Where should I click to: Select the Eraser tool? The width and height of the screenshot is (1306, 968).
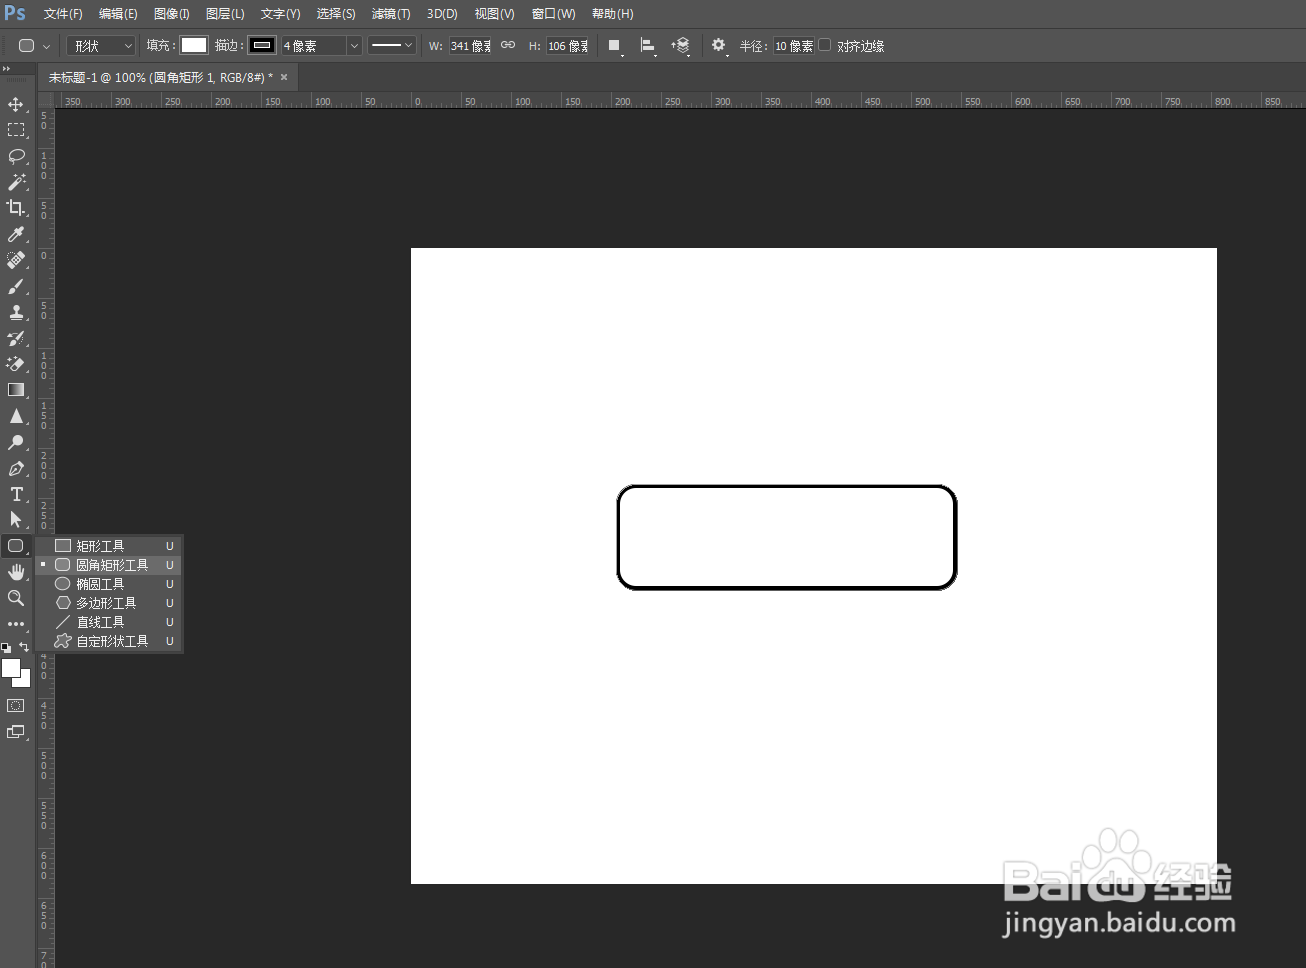(16, 364)
